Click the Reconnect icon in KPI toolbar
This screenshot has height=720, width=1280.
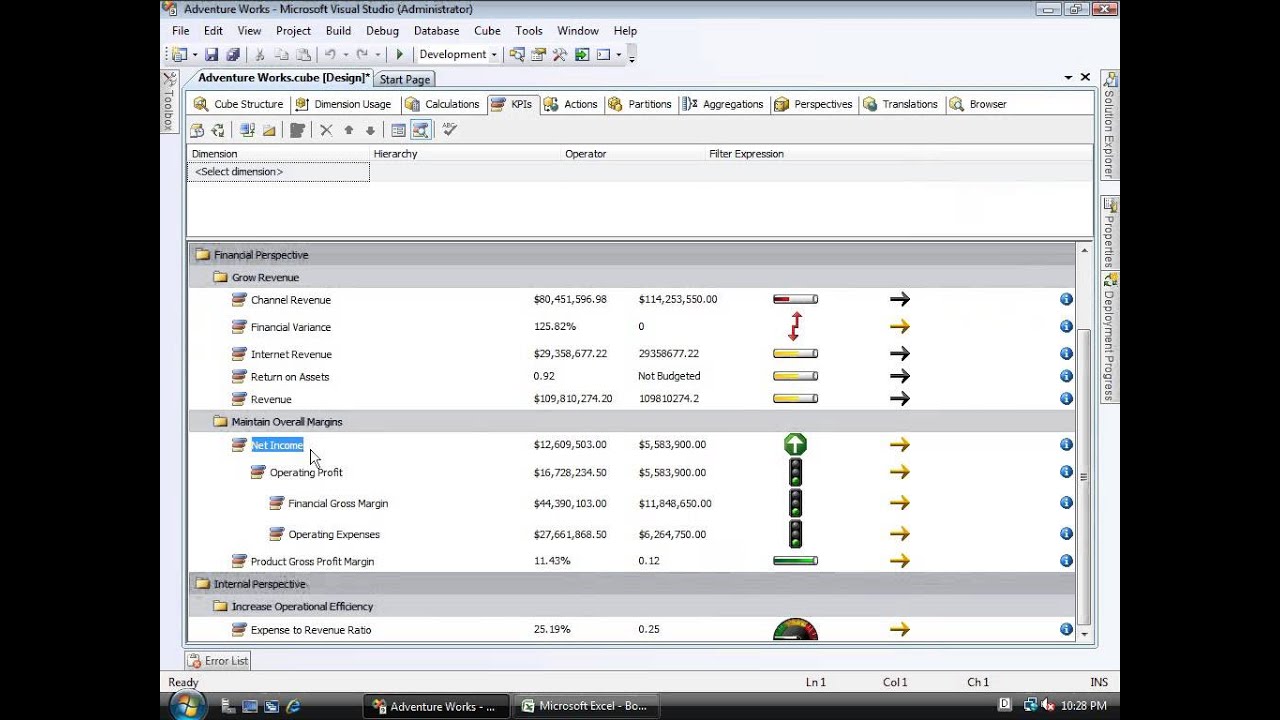[217, 130]
